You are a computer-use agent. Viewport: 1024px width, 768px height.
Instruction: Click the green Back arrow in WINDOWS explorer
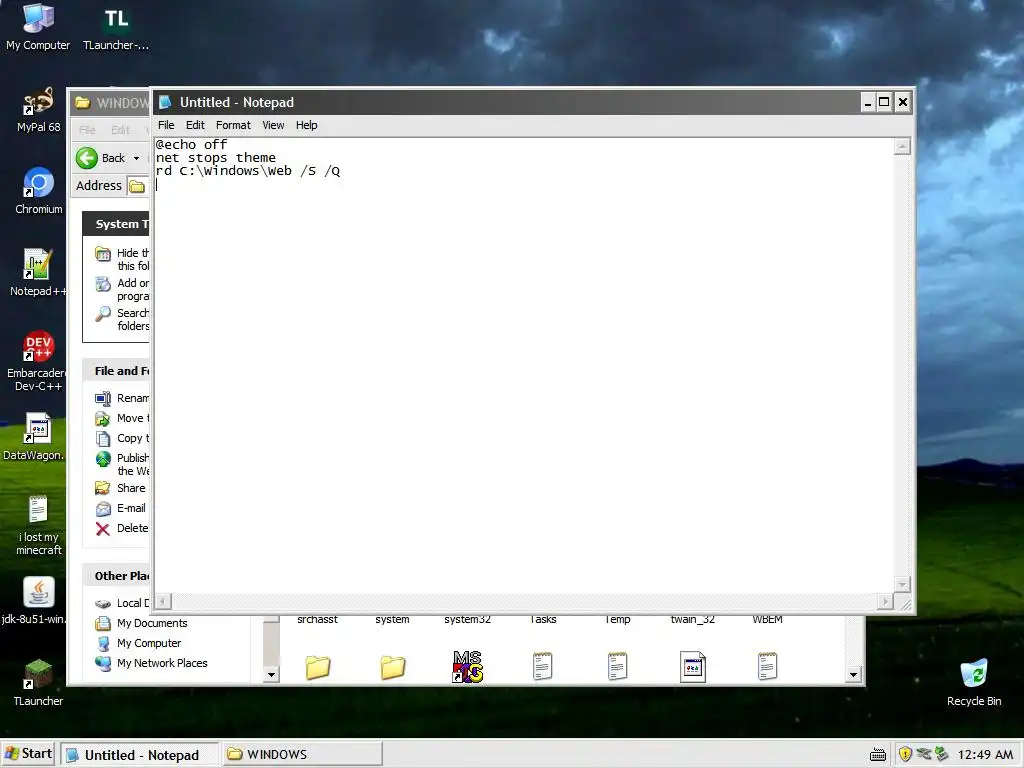(x=87, y=158)
